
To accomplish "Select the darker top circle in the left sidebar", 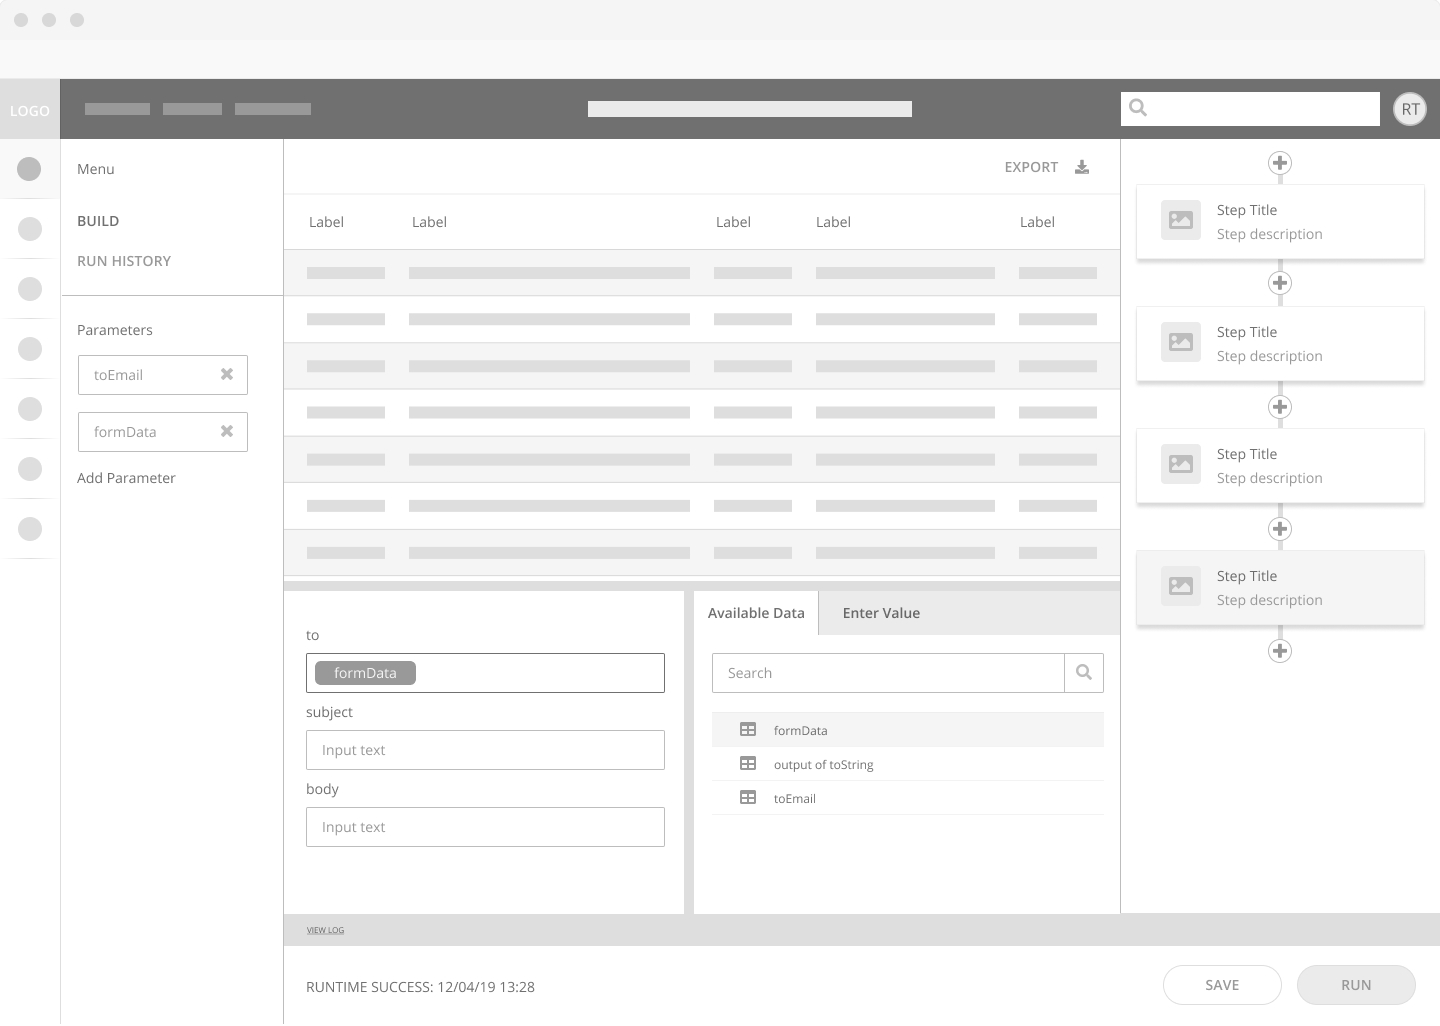I will point(30,169).
